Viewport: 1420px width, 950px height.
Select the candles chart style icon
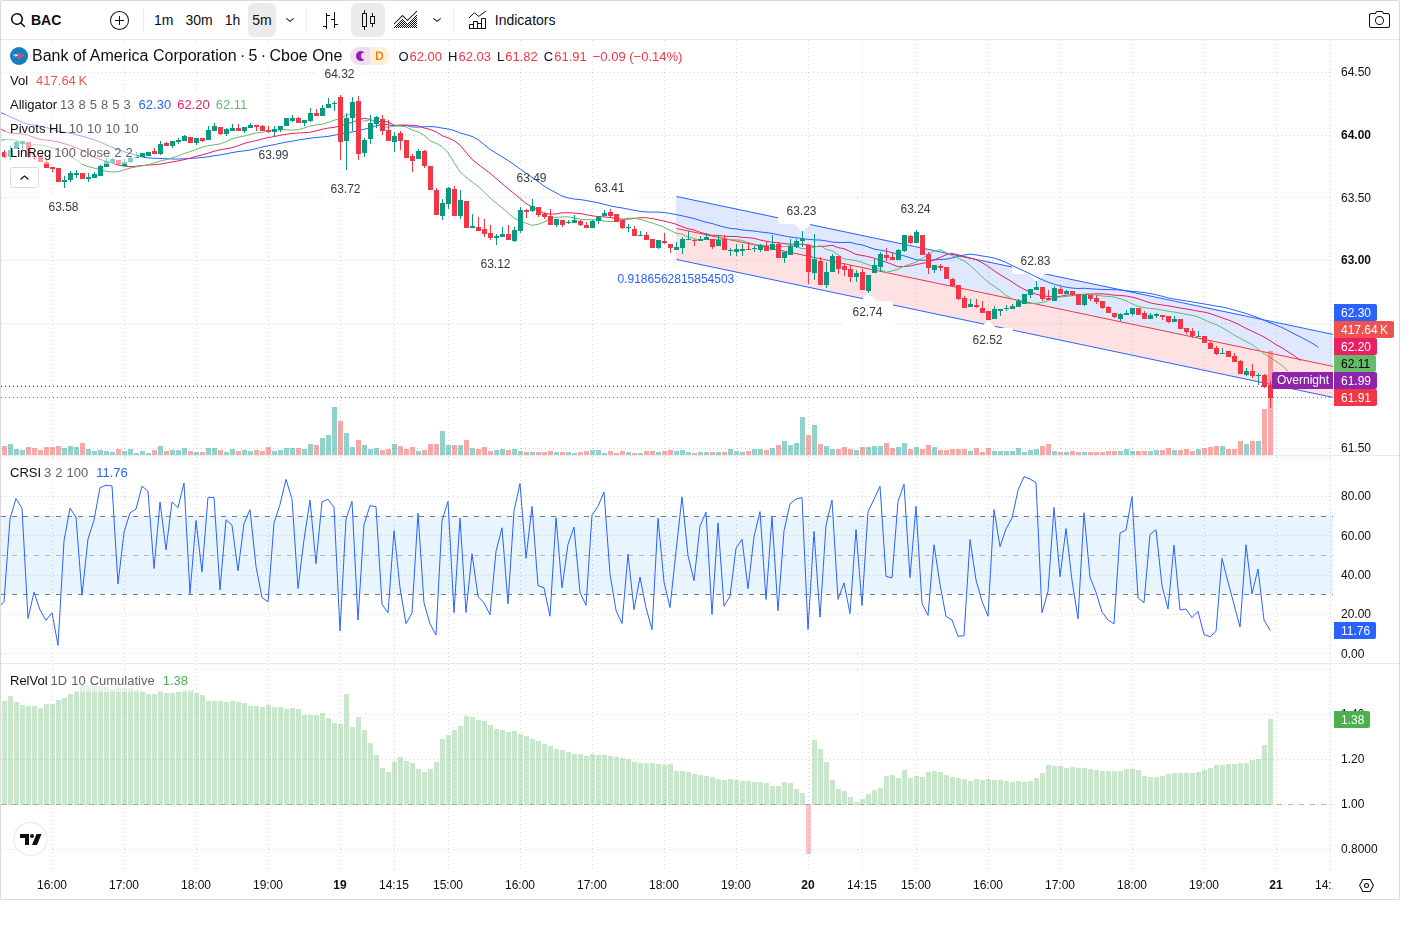coord(368,20)
